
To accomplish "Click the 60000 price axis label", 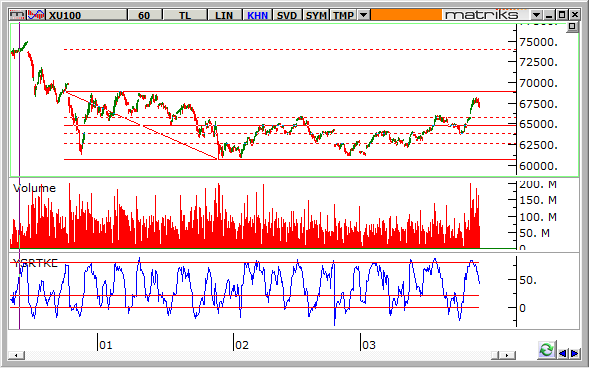I will 538,166.
